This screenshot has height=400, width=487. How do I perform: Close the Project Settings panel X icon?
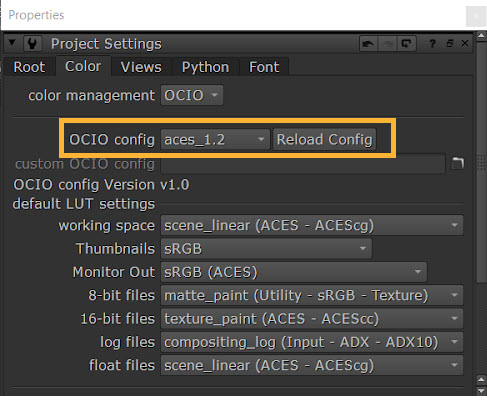pos(465,43)
